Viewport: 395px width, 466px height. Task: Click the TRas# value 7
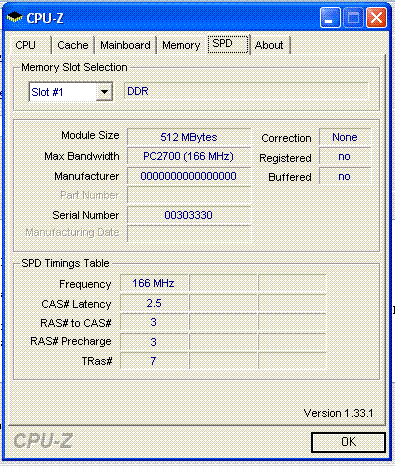(x=154, y=361)
